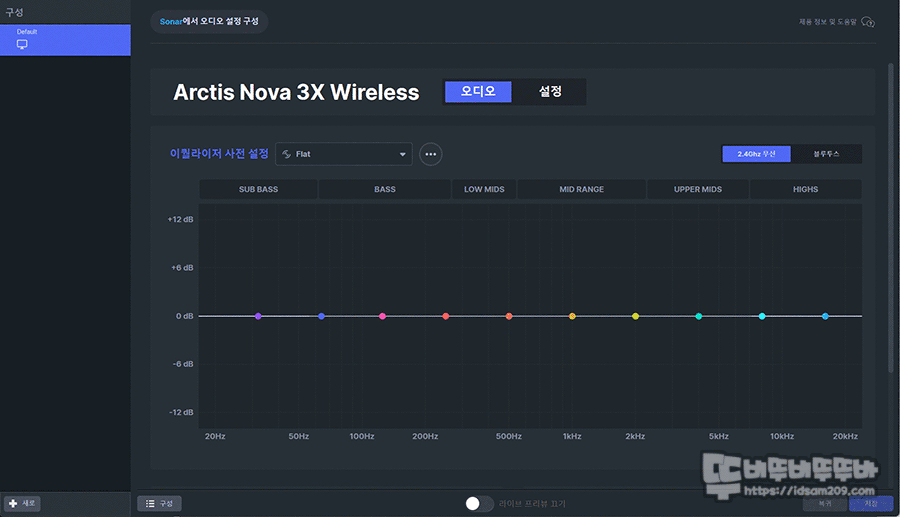The image size is (900, 517).
Task: Click the 100Hz frequency label
Action: pos(362,436)
